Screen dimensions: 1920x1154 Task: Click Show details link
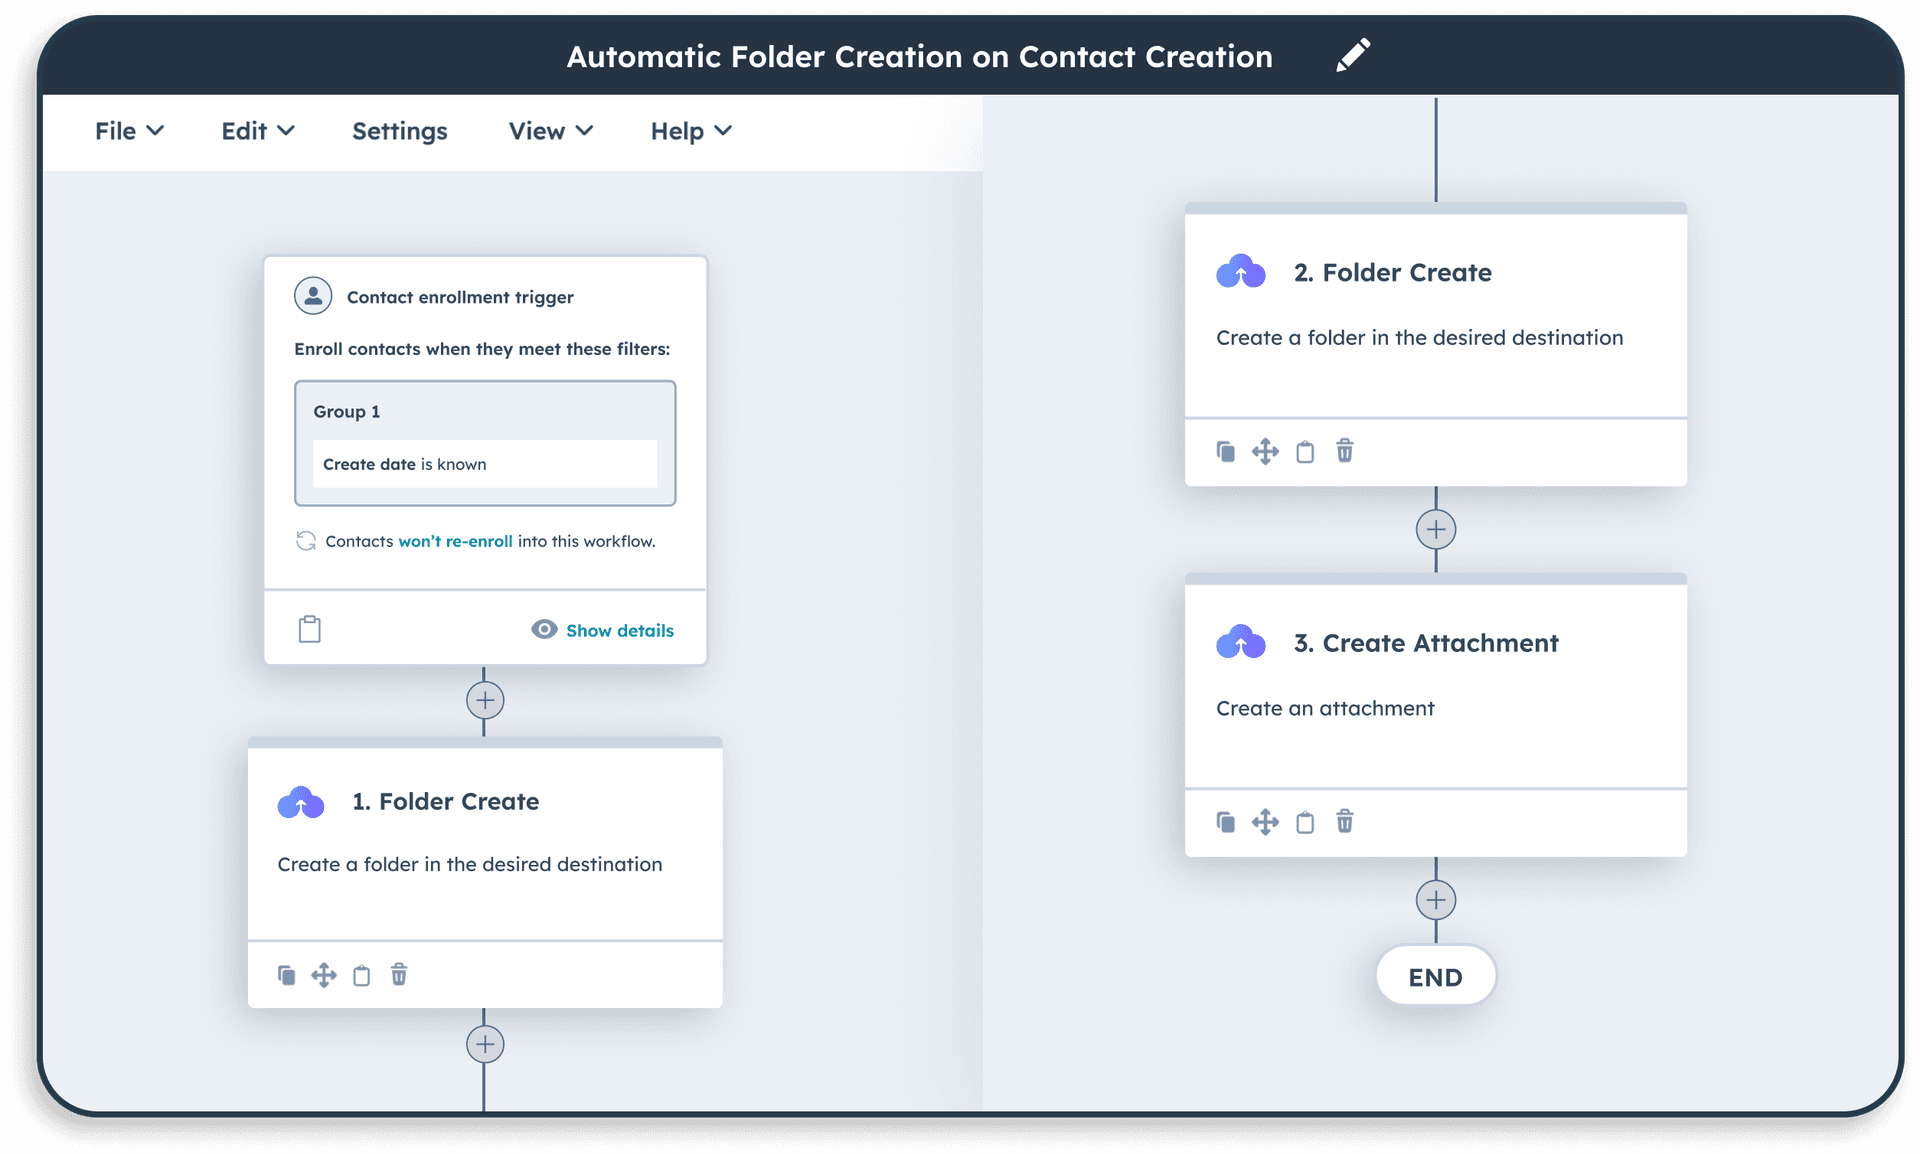tap(620, 630)
